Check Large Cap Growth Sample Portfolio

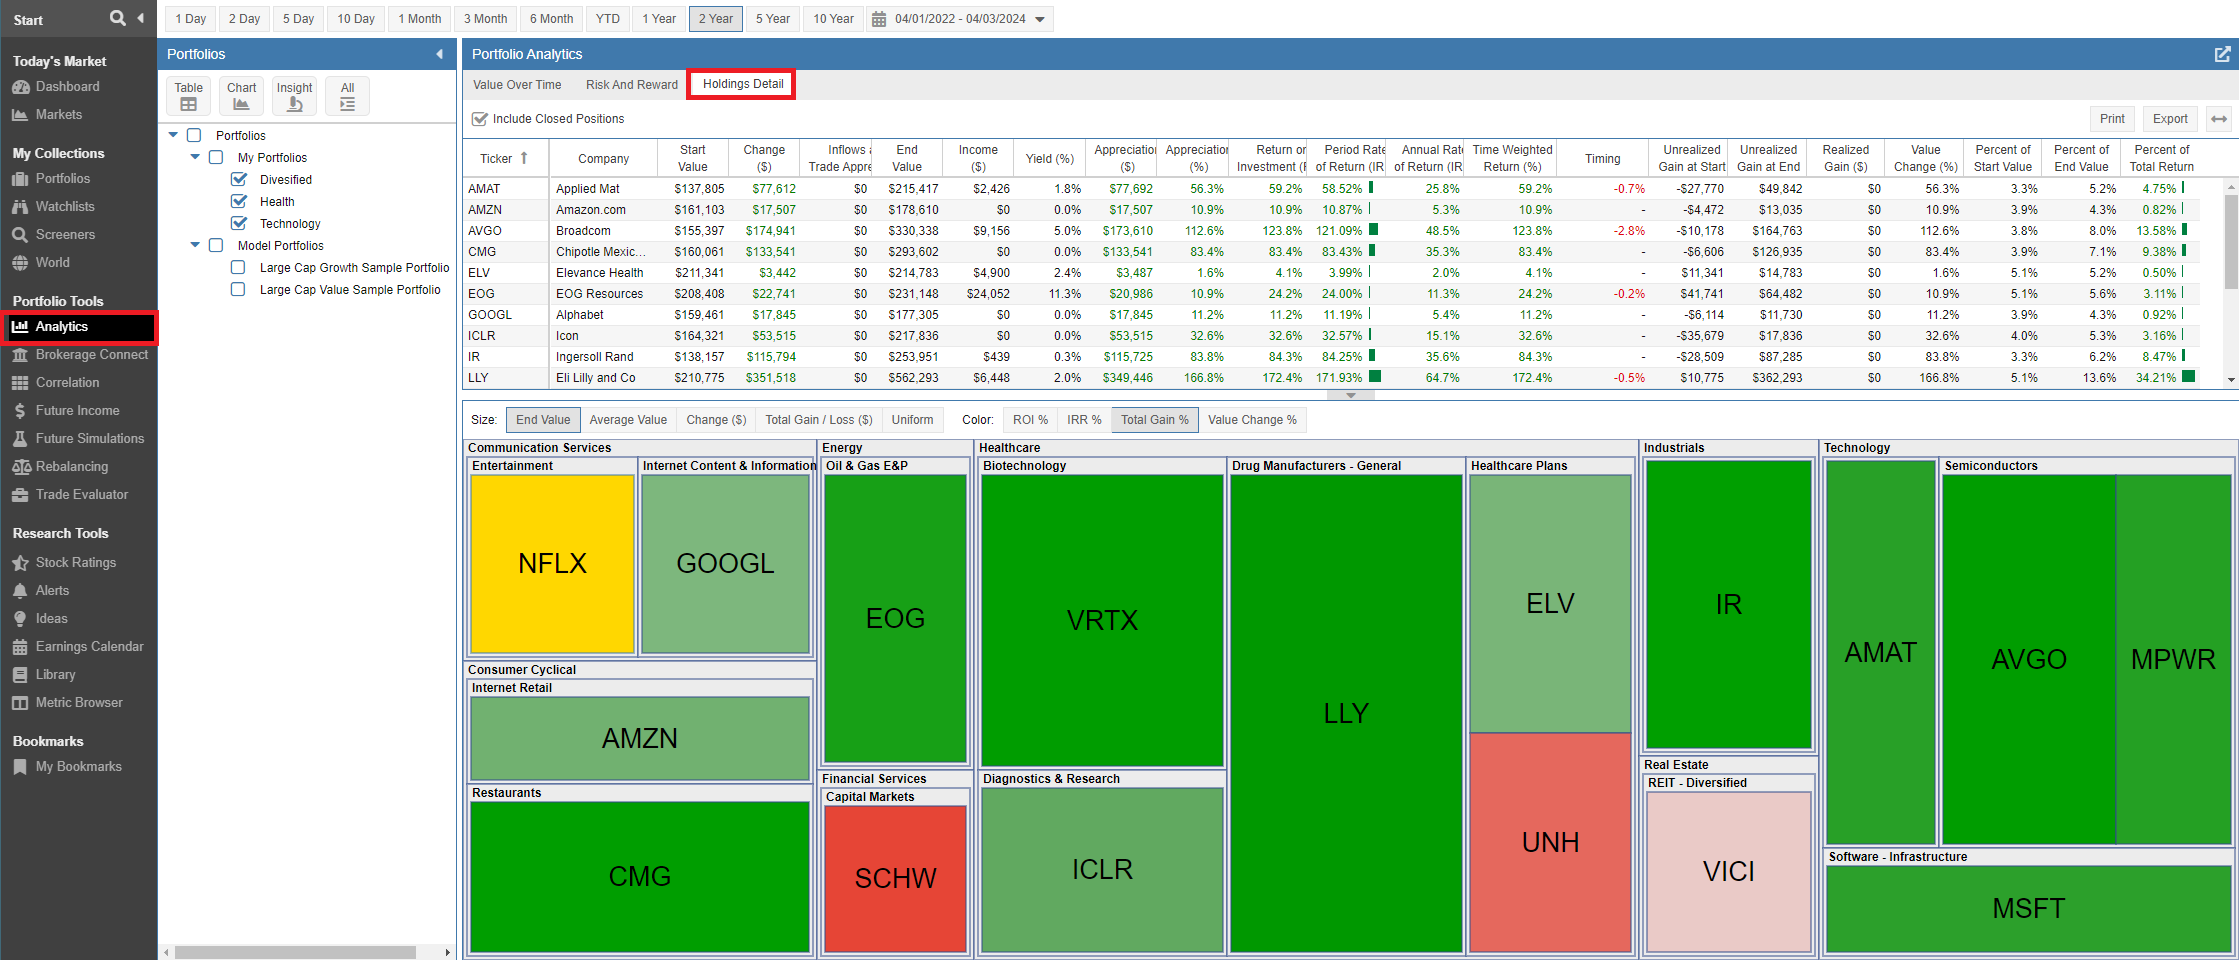[238, 267]
